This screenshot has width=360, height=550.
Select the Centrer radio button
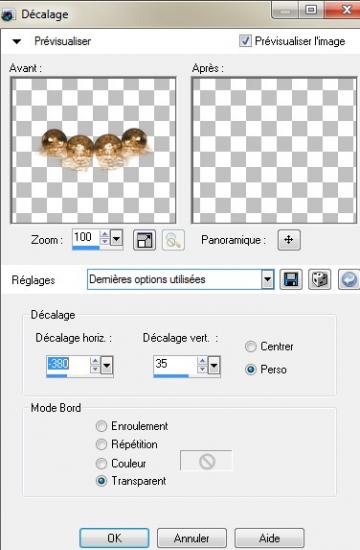251,347
